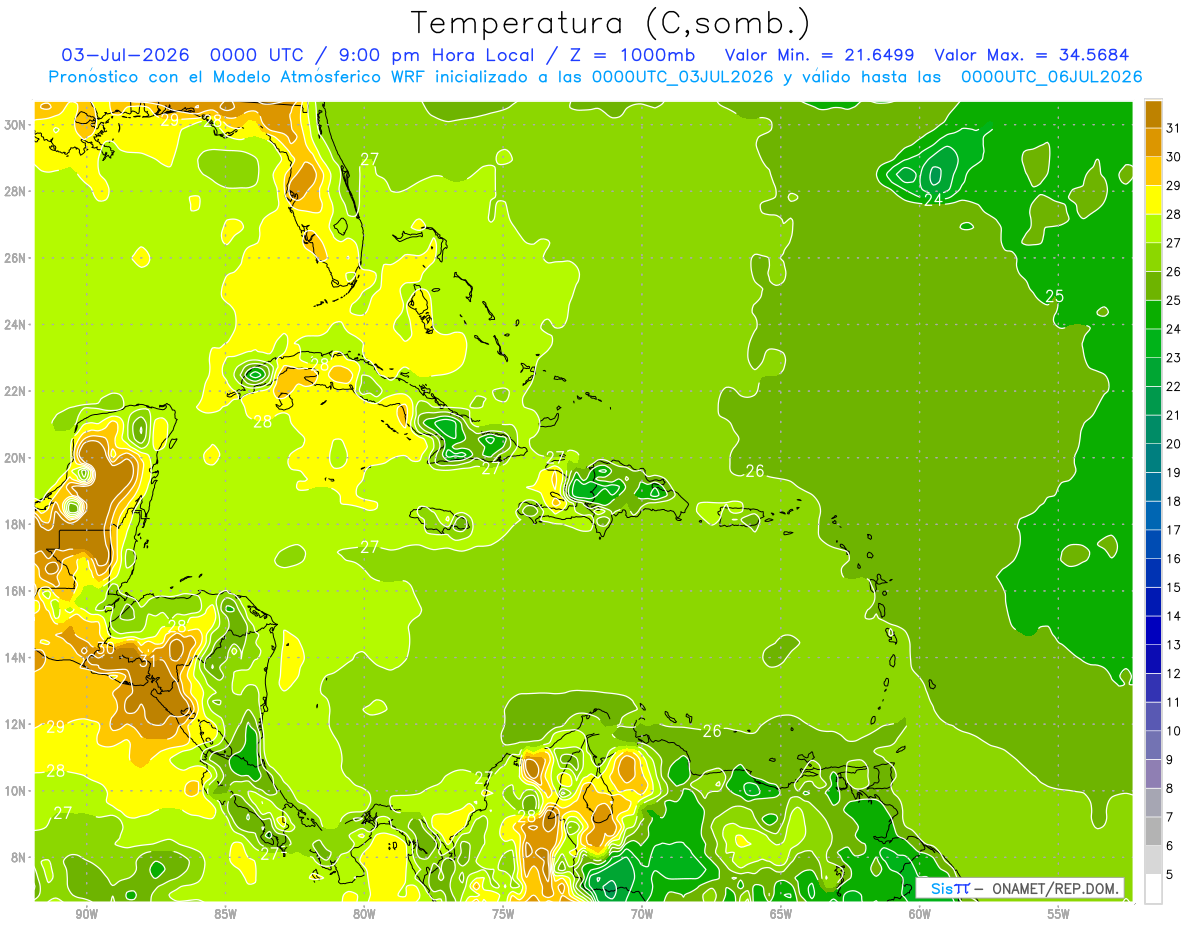Image resolution: width=1200 pixels, height=927 pixels.
Task: Click the '75W' longitude axis label
Action: [503, 915]
